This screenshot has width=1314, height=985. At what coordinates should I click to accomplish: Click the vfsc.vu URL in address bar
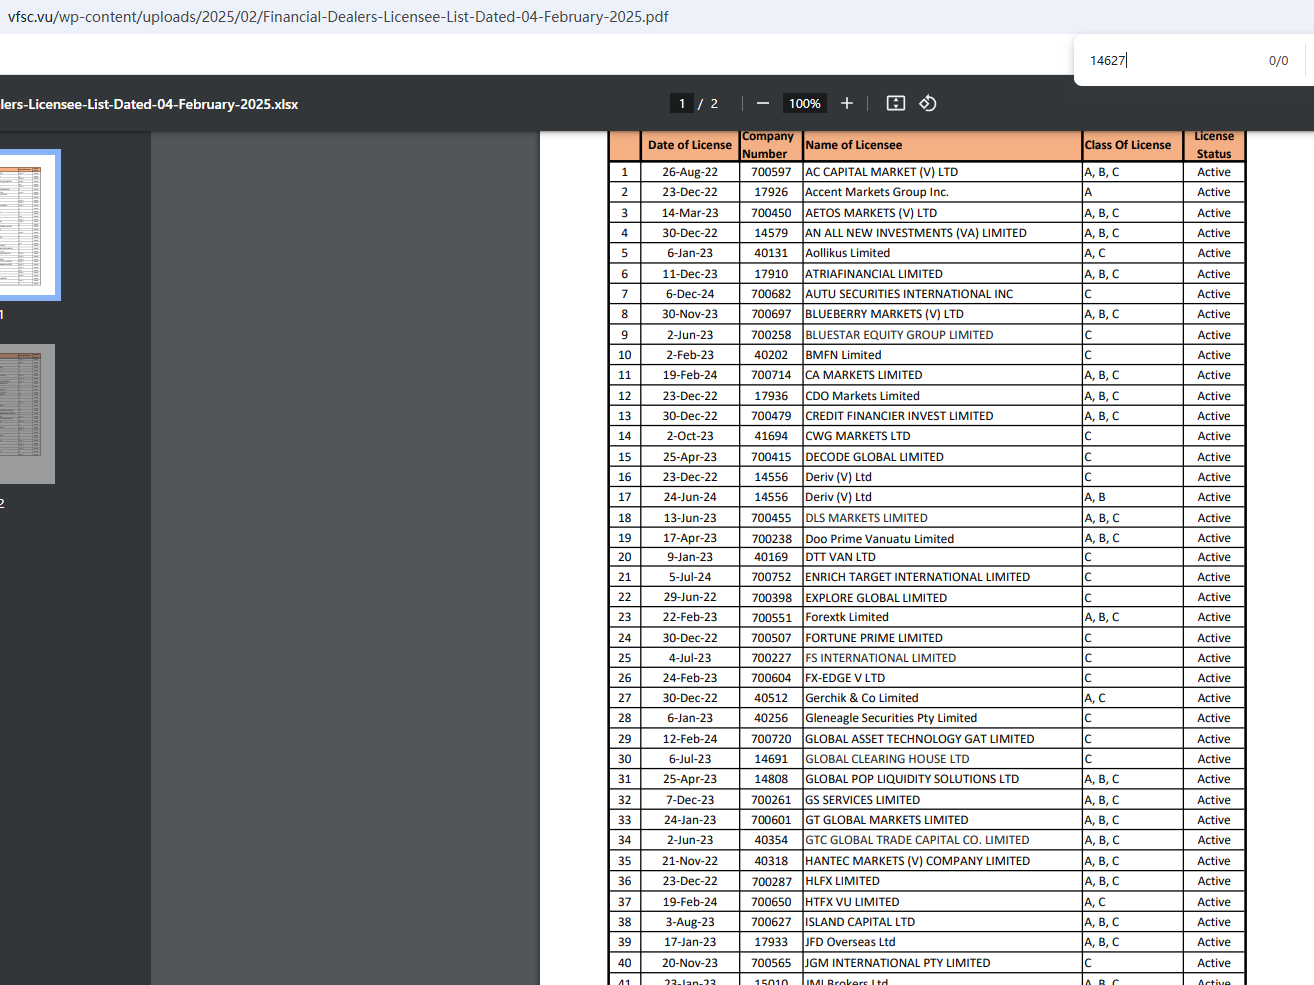[338, 17]
